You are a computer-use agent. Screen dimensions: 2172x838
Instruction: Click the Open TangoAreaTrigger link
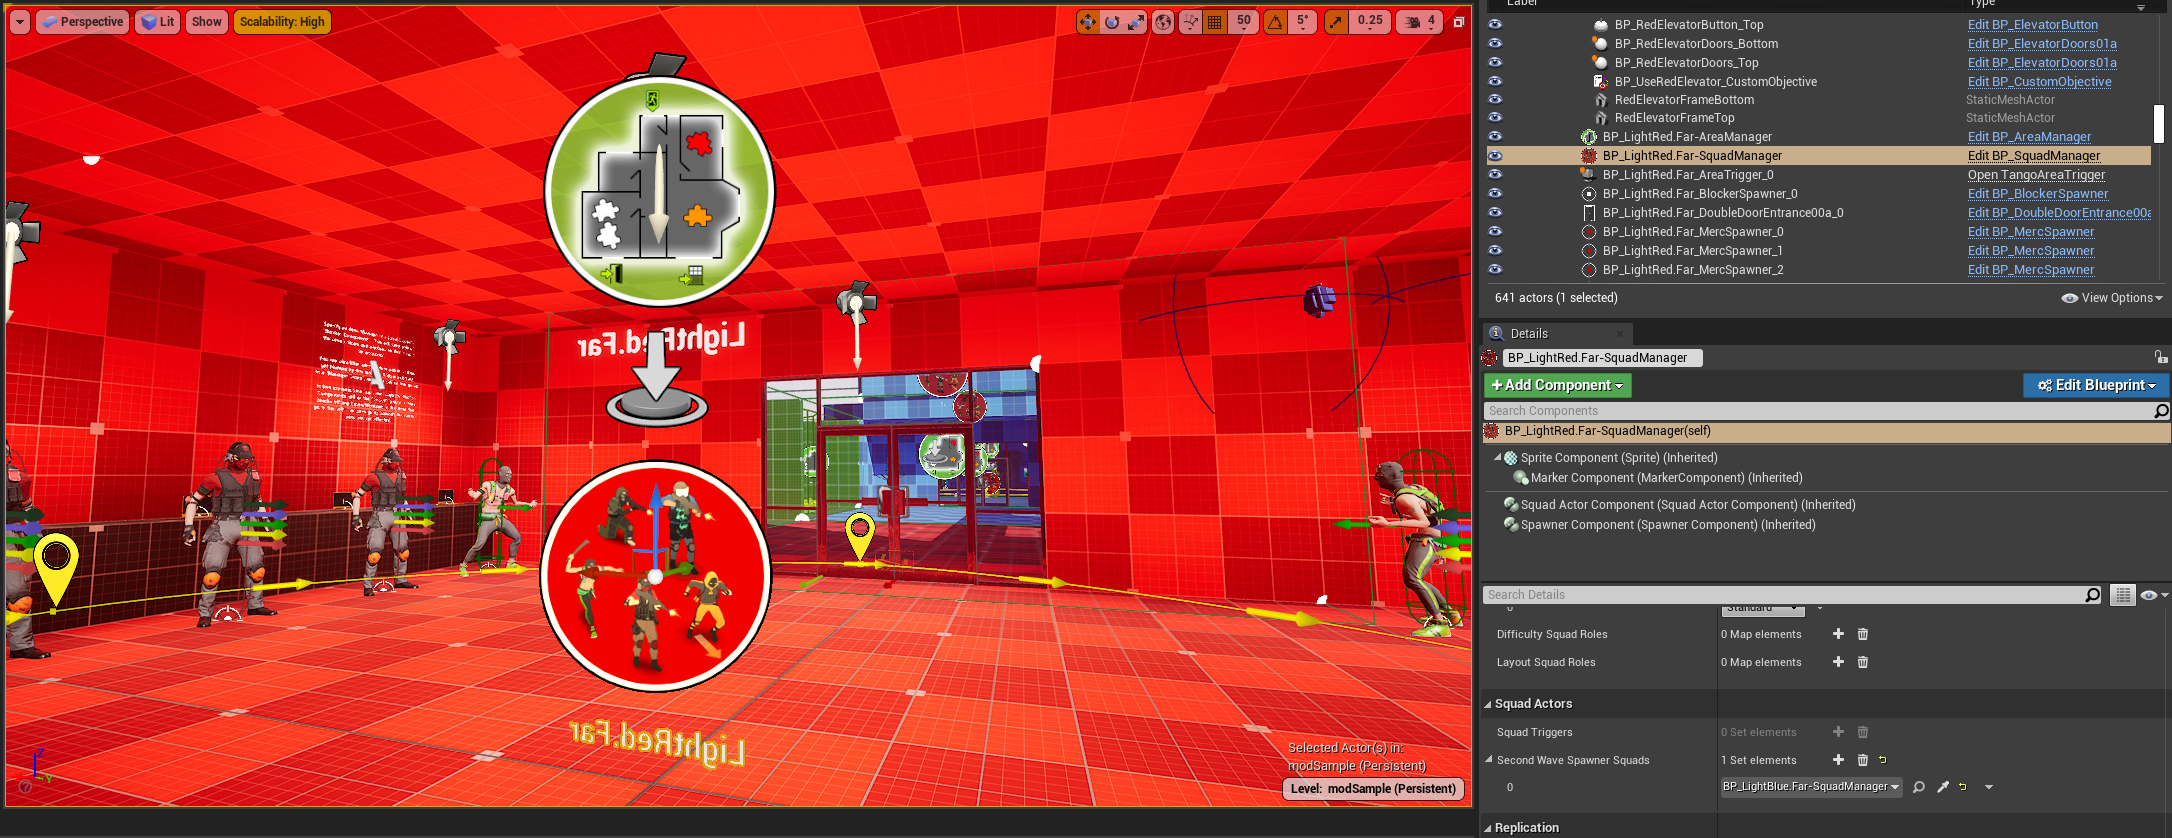2036,175
